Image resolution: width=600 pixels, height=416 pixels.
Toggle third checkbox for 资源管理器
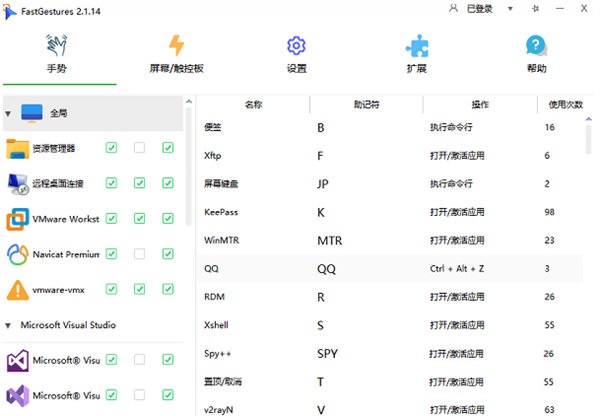[x=168, y=148]
